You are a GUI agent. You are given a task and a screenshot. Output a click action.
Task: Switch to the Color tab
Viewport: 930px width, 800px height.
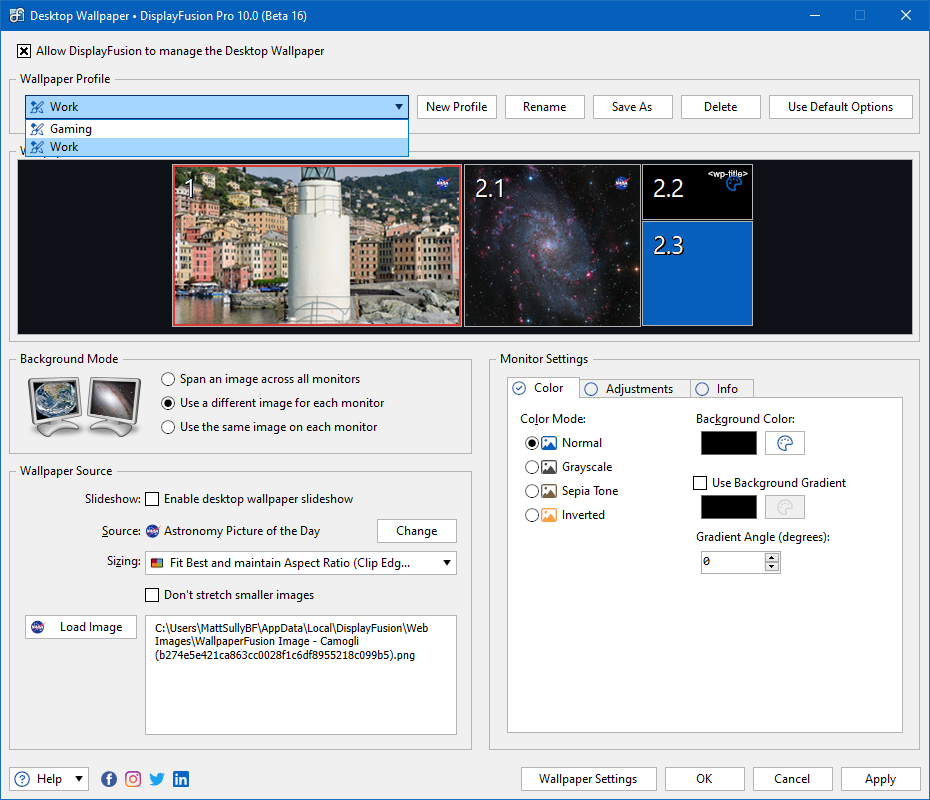(x=543, y=388)
